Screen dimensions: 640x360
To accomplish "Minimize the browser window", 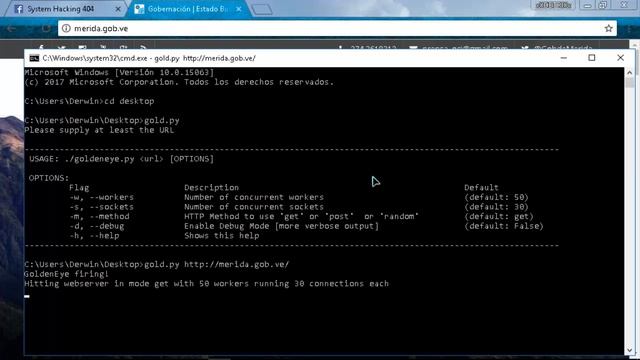I will click(x=587, y=5).
